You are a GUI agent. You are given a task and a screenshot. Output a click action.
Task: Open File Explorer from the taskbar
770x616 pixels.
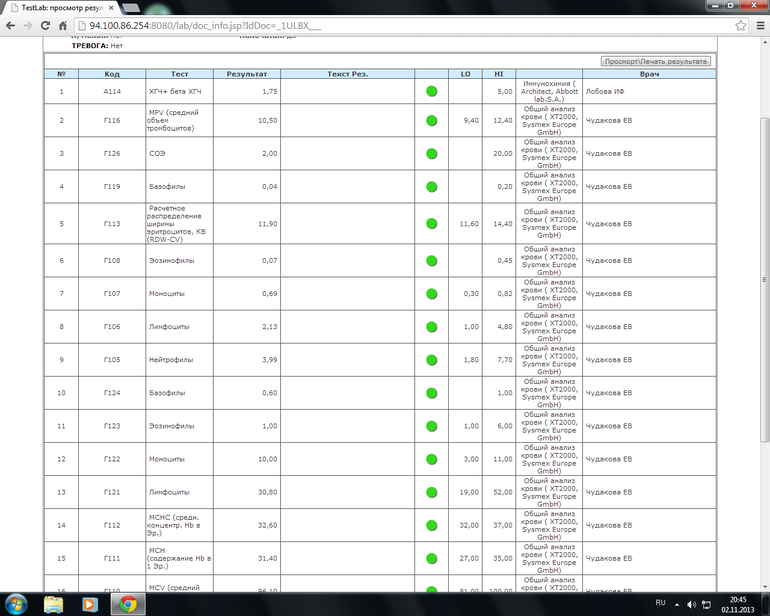pyautogui.click(x=54, y=604)
